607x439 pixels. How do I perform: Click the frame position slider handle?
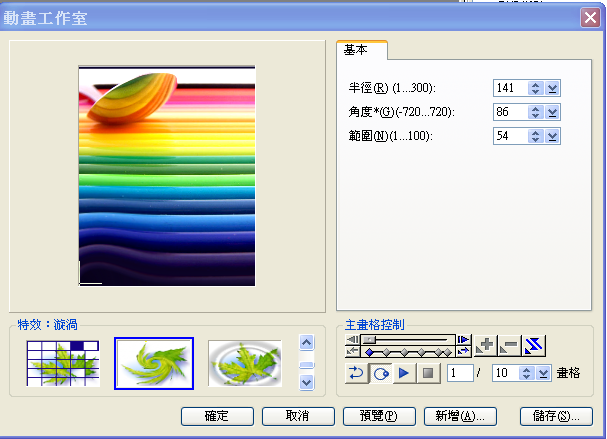(x=370, y=340)
